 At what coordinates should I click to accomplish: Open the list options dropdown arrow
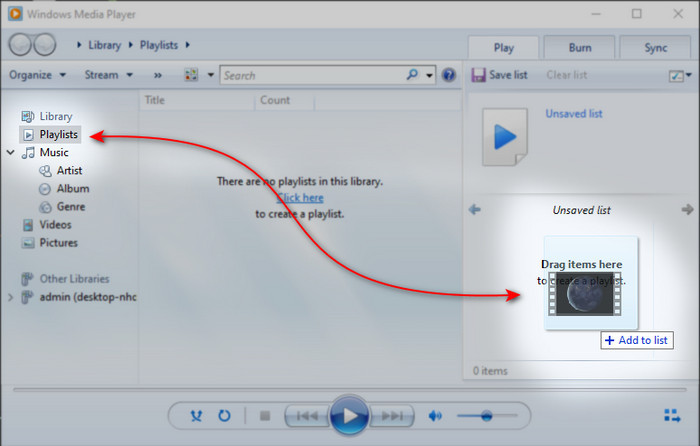688,75
